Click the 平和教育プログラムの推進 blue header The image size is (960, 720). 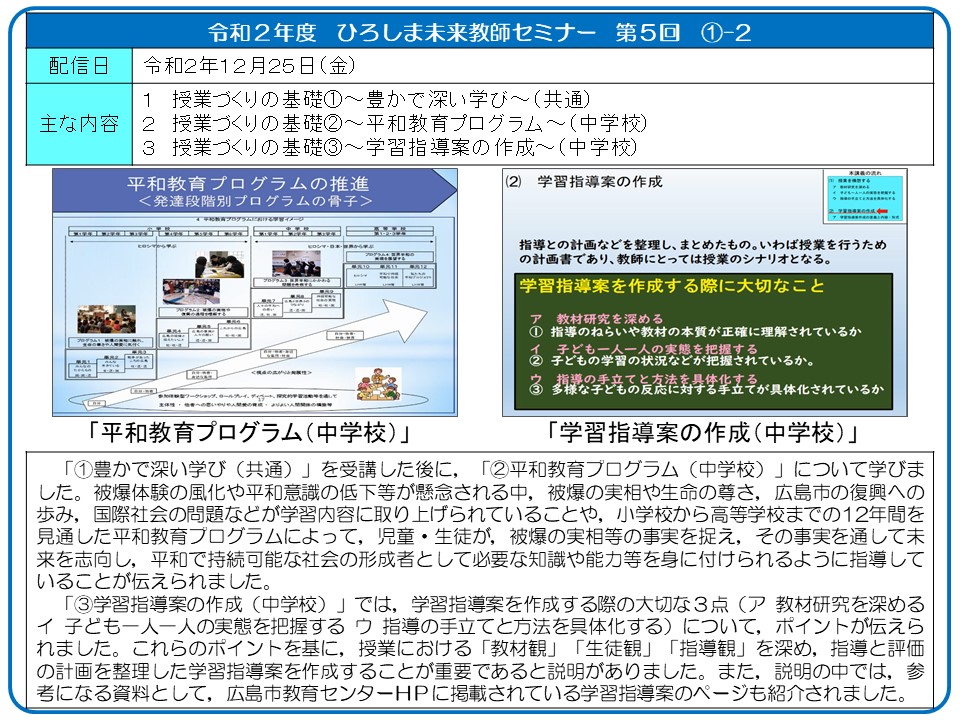254,190
